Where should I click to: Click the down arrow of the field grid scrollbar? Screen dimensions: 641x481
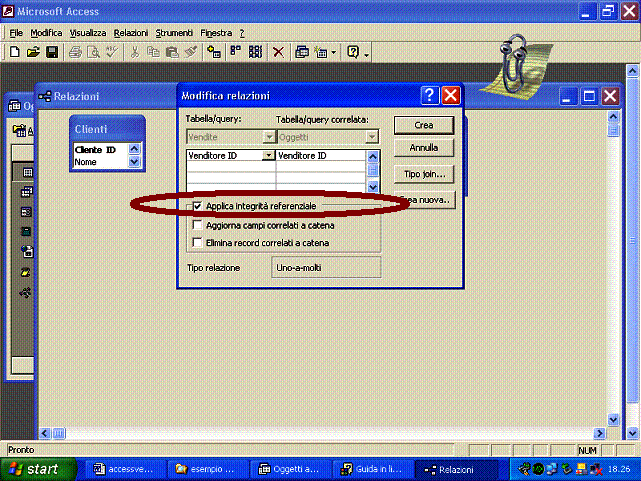(x=372, y=187)
